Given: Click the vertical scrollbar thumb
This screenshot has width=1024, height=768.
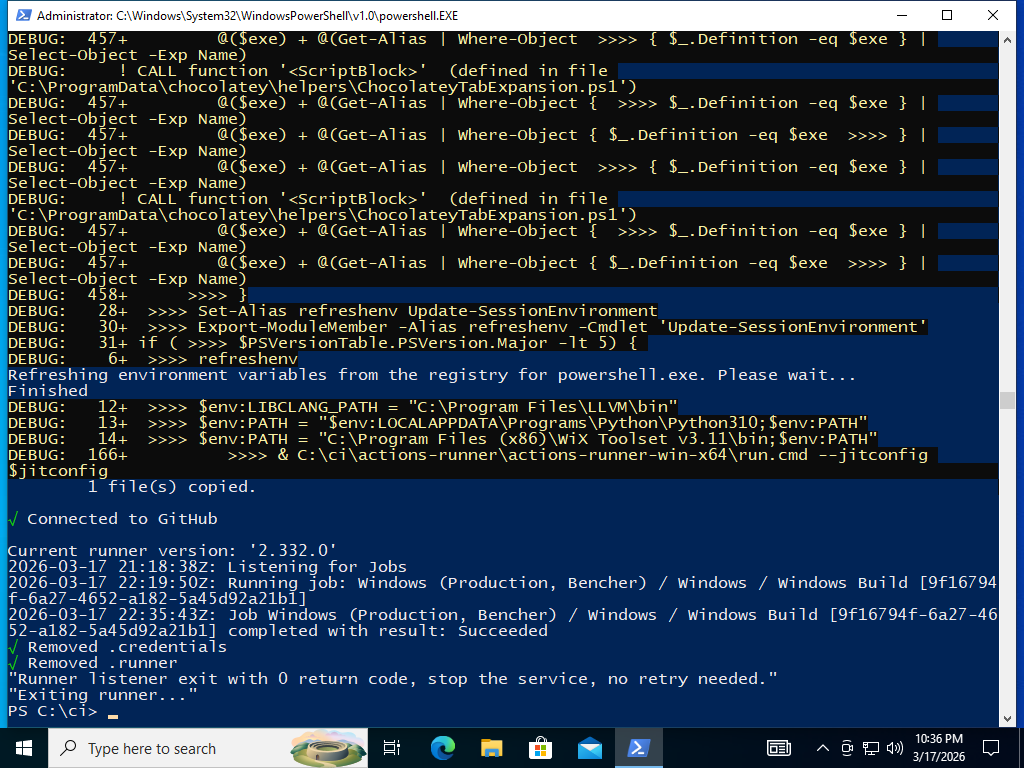Looking at the screenshot, I should coord(1008,400).
